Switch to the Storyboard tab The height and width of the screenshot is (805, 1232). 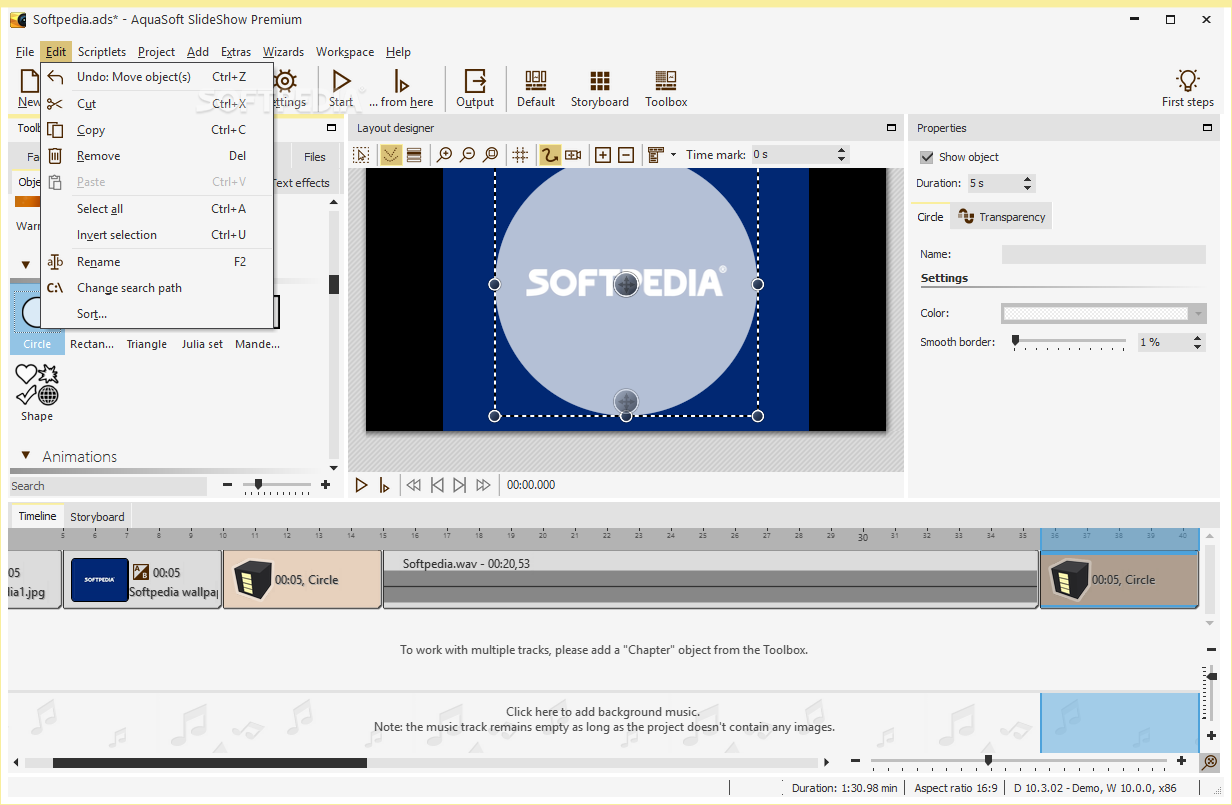coord(97,517)
